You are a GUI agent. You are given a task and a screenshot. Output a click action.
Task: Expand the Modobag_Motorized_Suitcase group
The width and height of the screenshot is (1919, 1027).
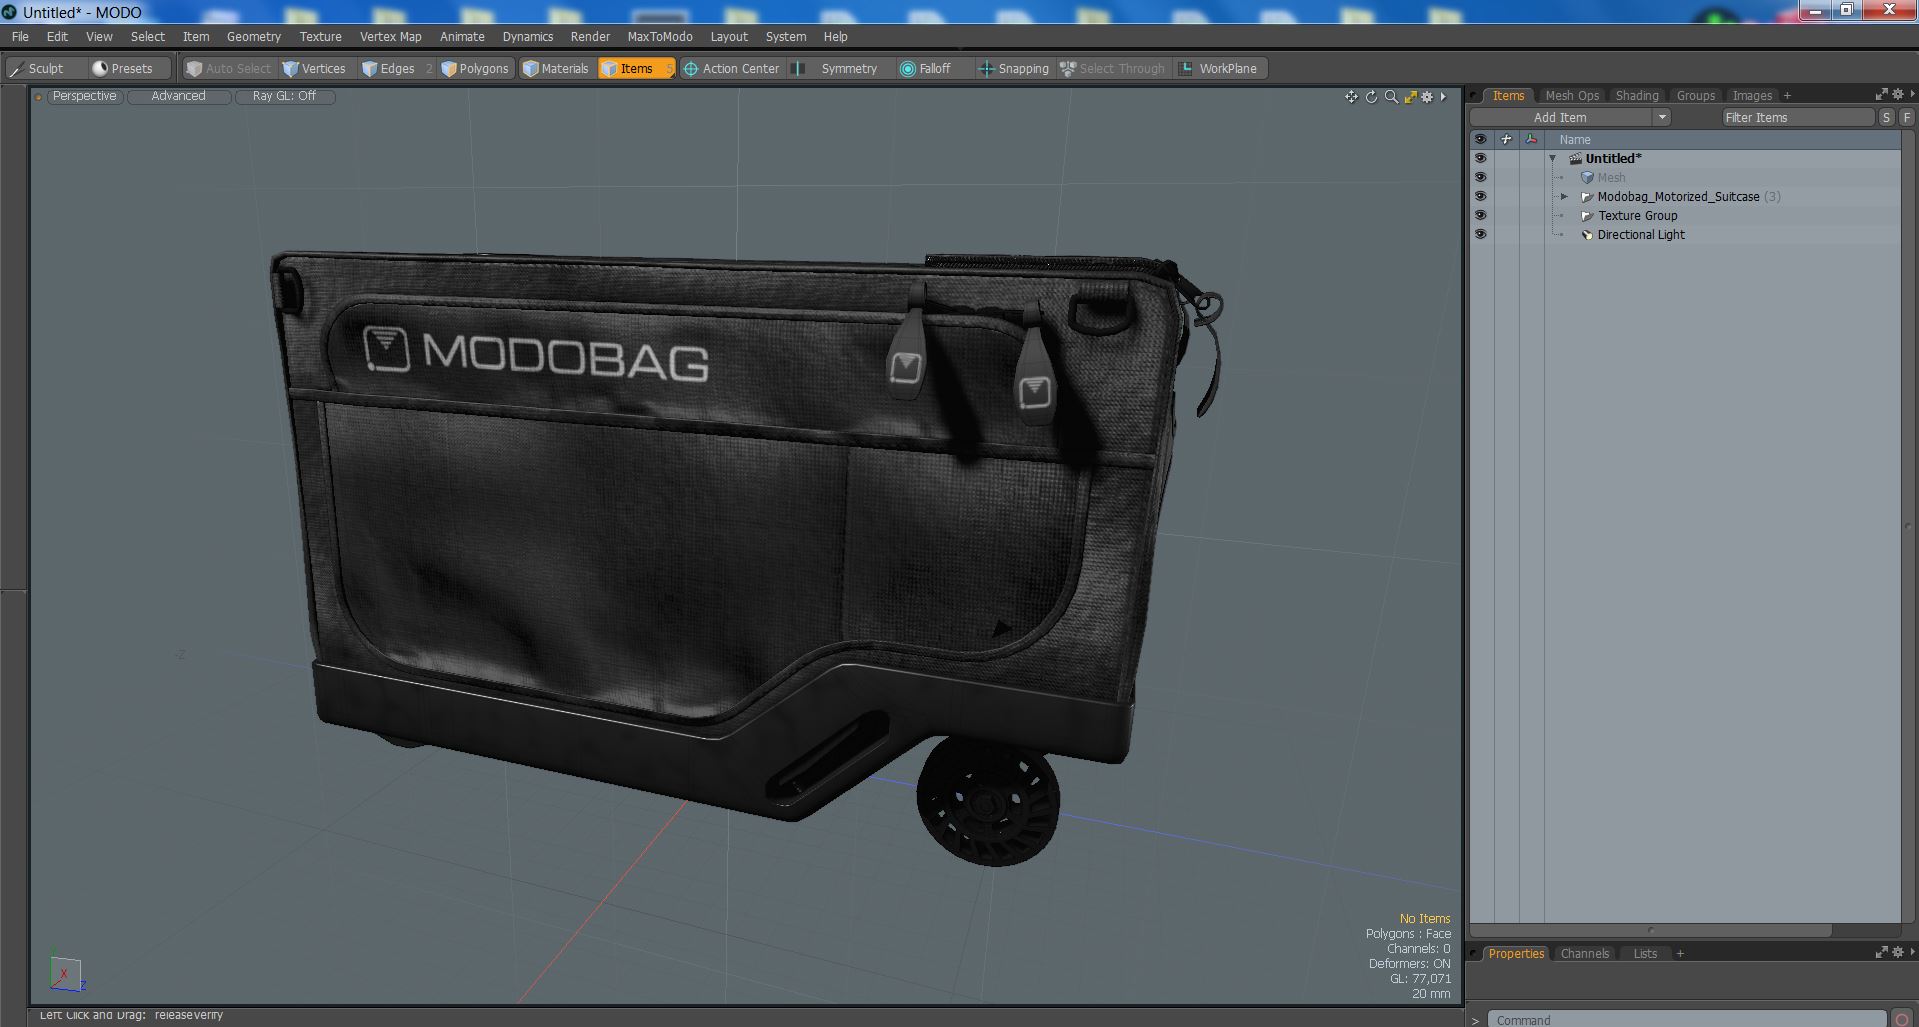(x=1565, y=197)
